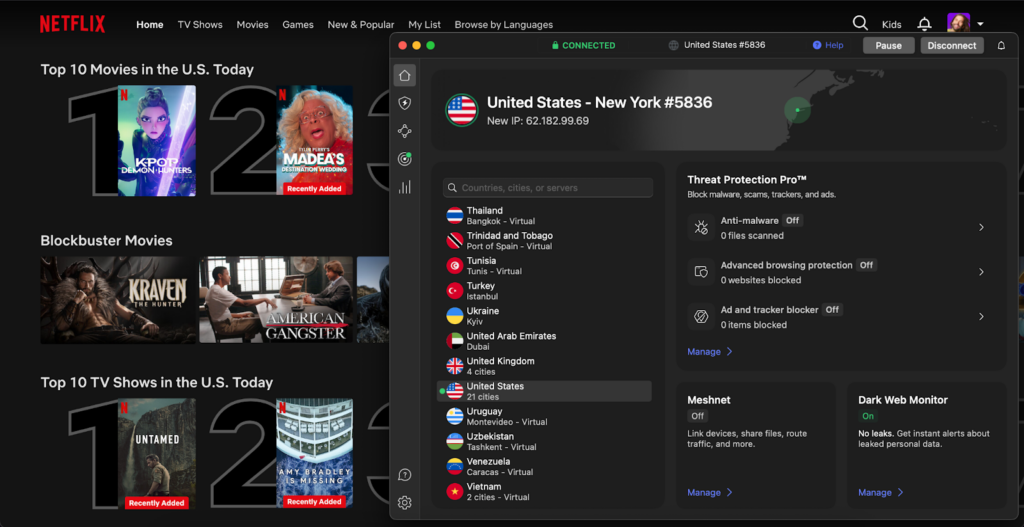Click the Anti-malware bug icon
Screen dimensions: 1024x527
(x=701, y=227)
